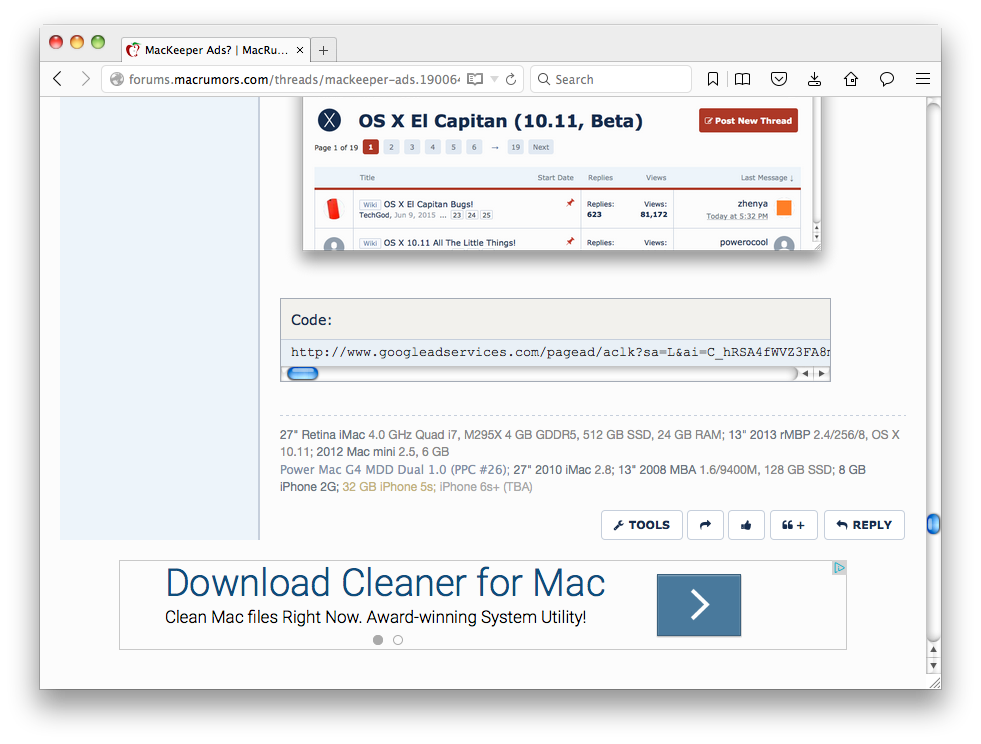Open page 19 in the embedded pagination
Screen dimensions: 981x744
516,147
